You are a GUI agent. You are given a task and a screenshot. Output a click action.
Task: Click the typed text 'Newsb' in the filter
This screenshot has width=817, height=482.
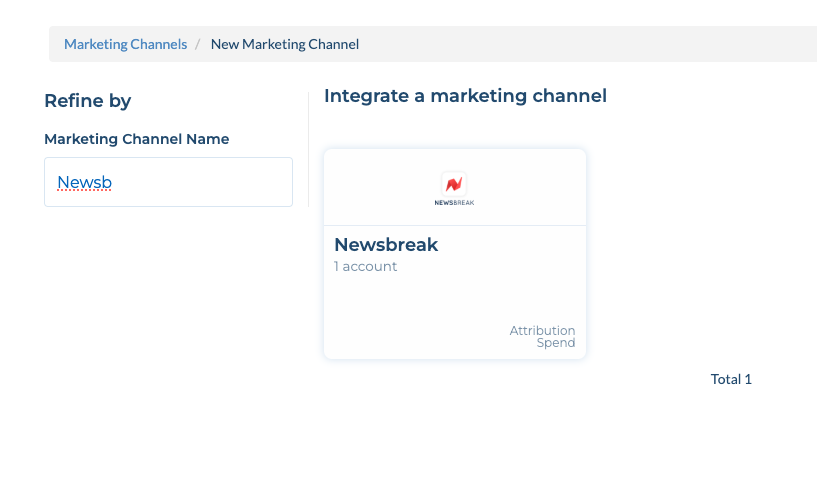(x=84, y=182)
